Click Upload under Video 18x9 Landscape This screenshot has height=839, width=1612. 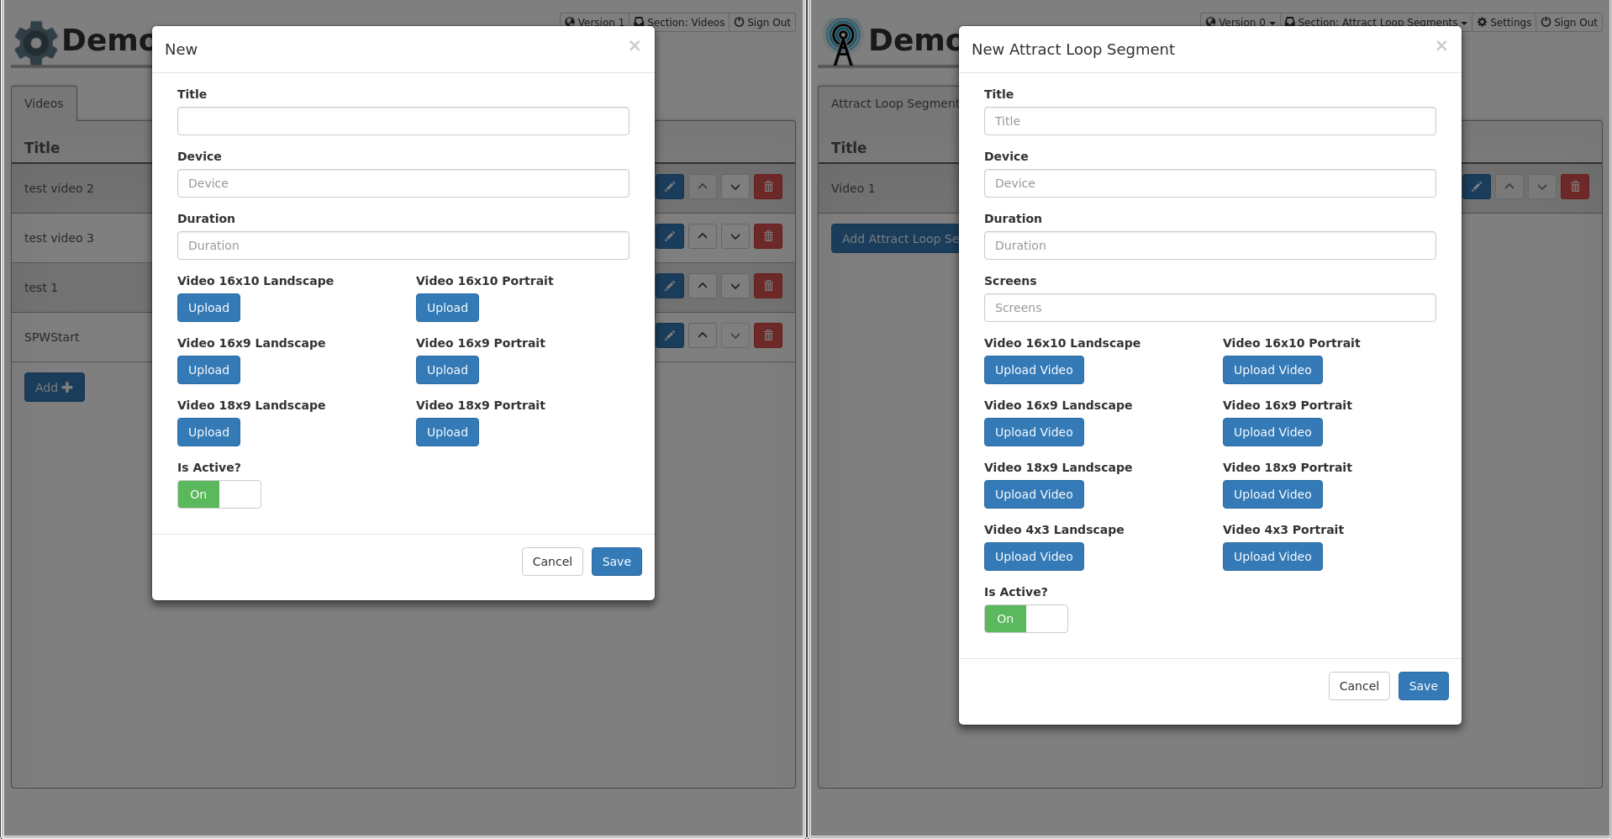208,432
